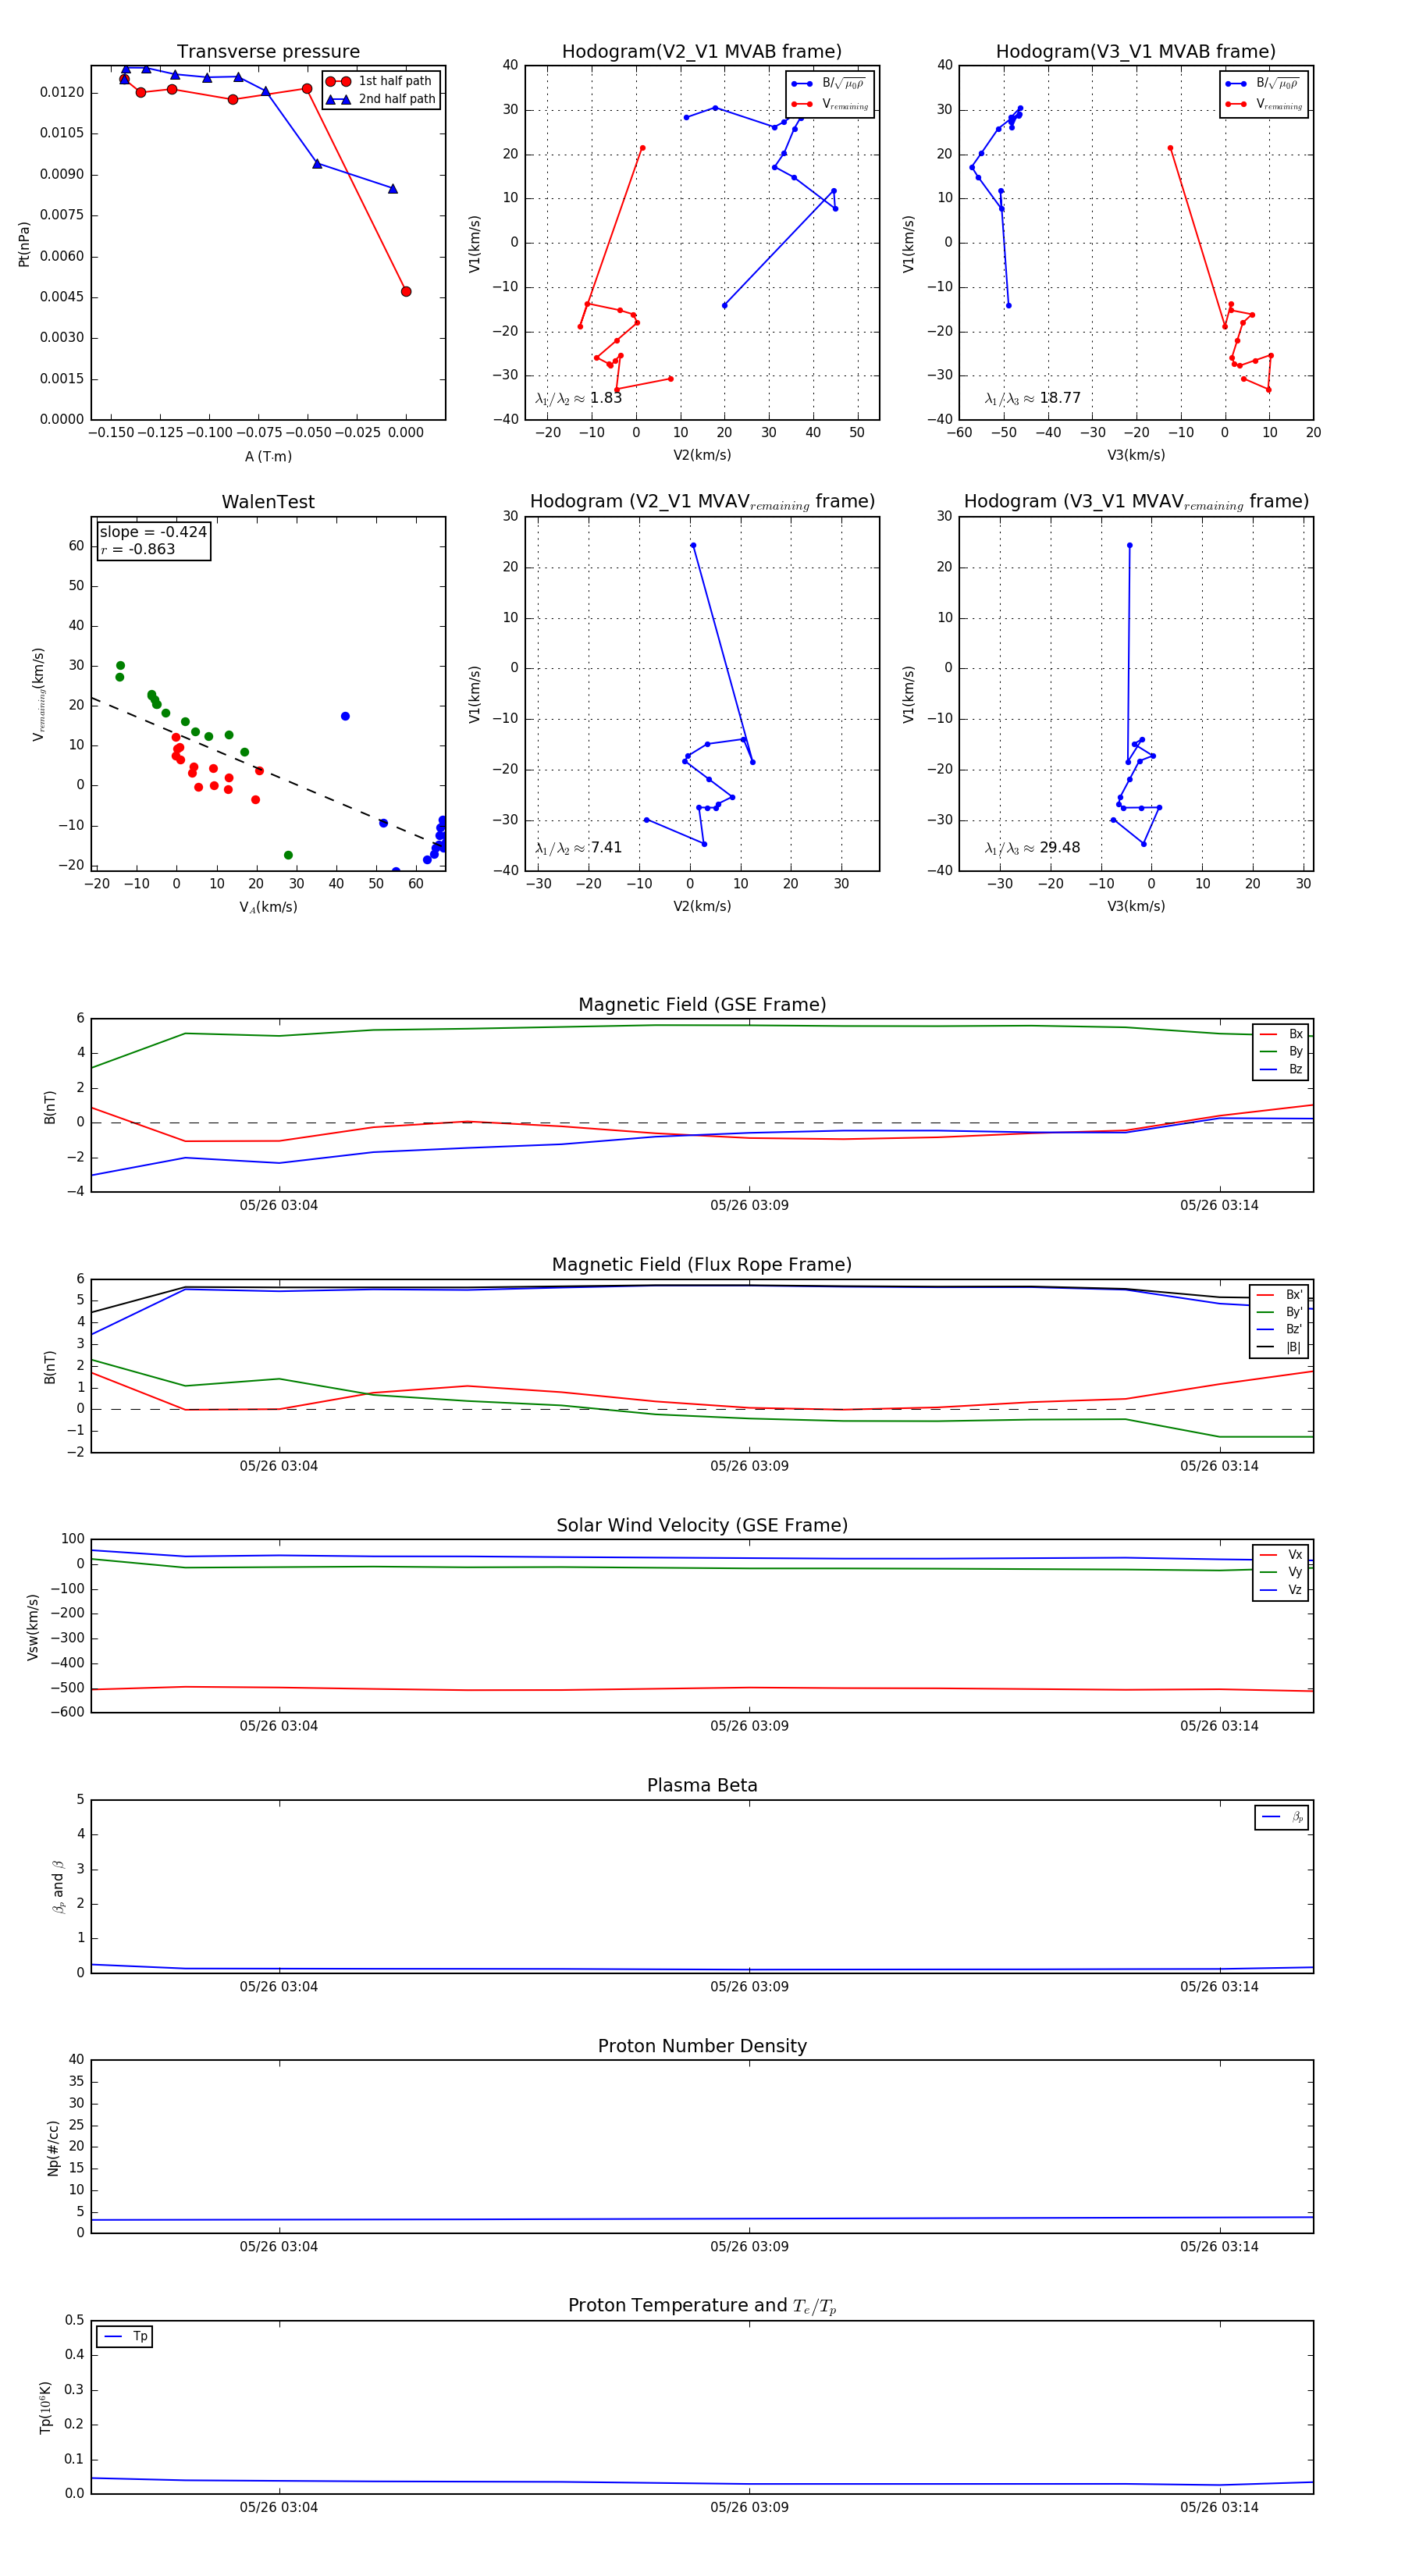Select "Bx'" in the flux rope legend
The image size is (1405, 2576).
1280,1295
